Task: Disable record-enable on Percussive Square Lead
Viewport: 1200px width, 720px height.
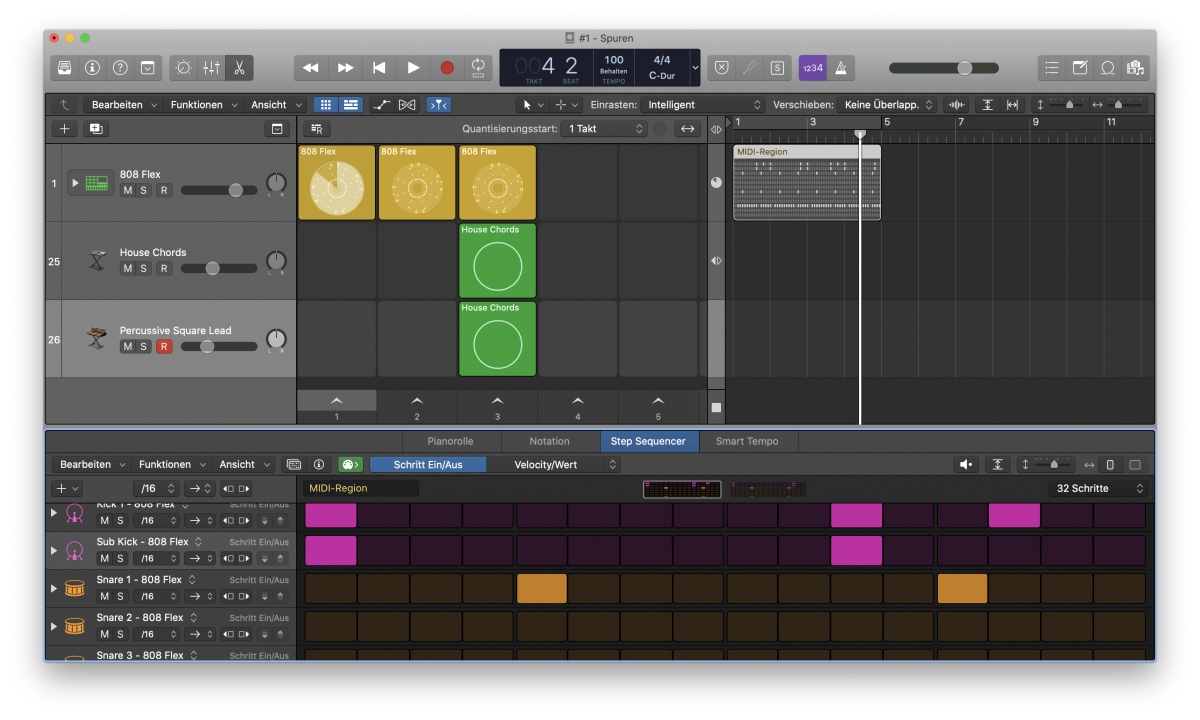Action: pos(164,346)
